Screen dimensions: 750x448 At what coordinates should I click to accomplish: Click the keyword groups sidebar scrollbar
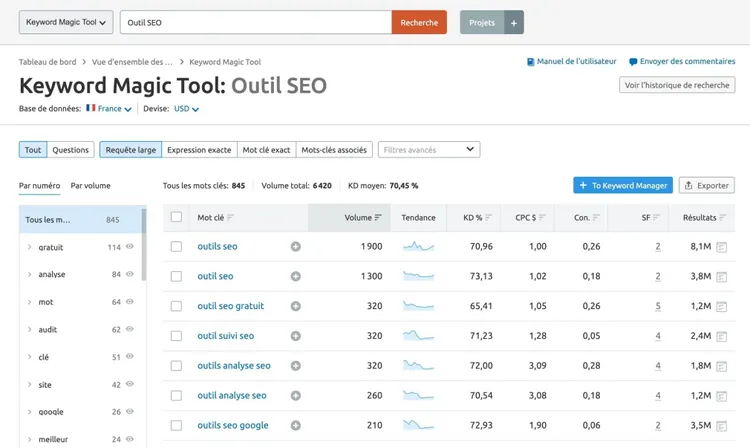144,244
